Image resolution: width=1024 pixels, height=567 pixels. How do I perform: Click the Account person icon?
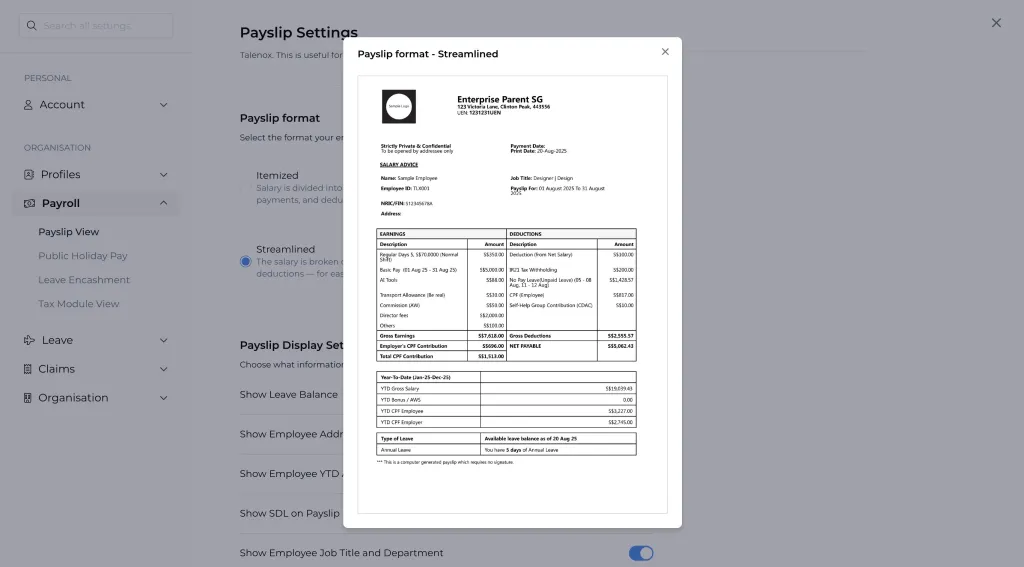[30, 105]
